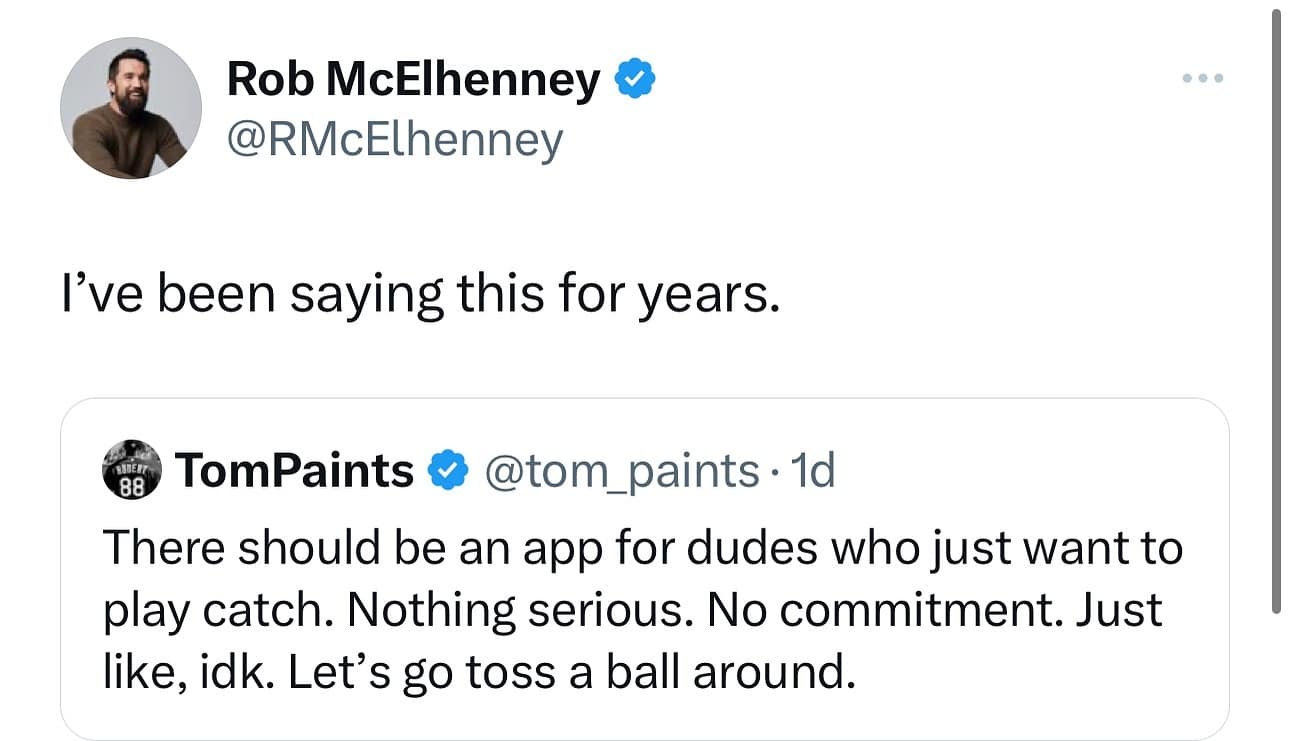Select the TomPaints display name
Screen dimensions: 1290x741
tap(293, 469)
